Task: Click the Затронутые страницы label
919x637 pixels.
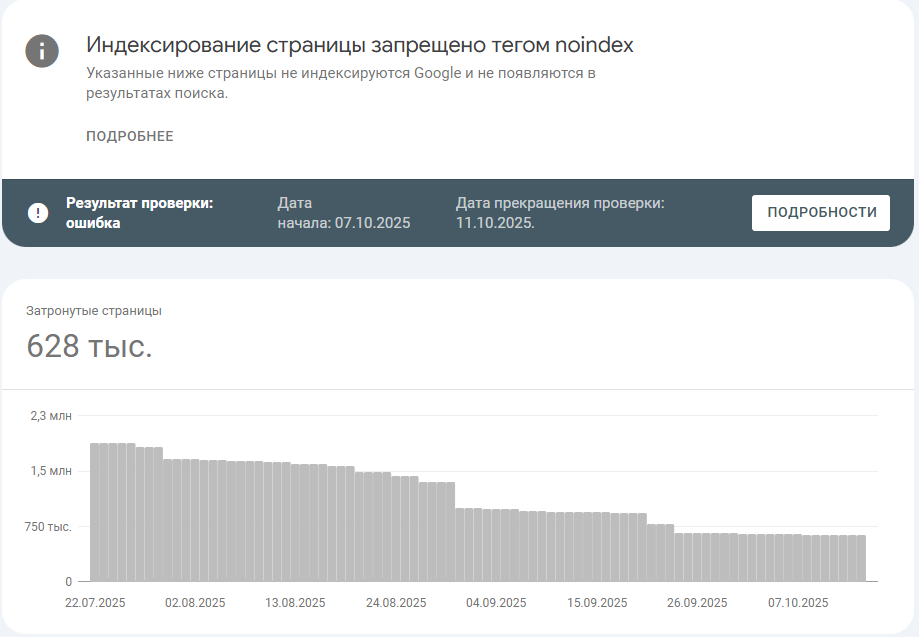Action: [x=94, y=311]
